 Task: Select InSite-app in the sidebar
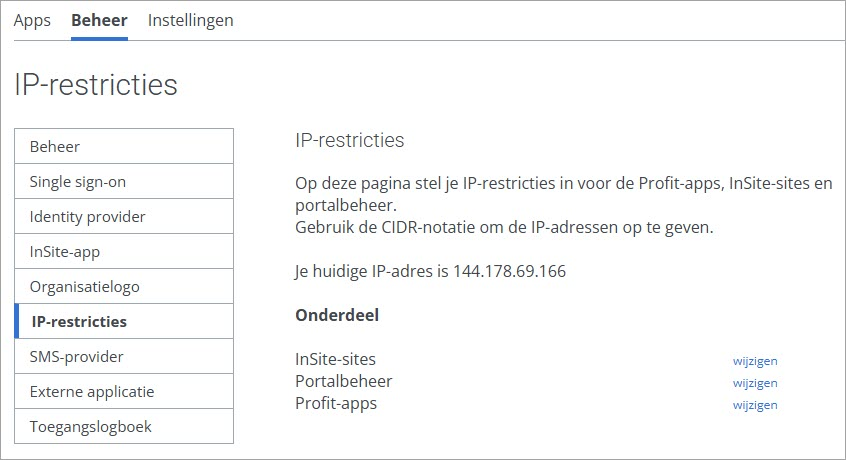pos(124,251)
